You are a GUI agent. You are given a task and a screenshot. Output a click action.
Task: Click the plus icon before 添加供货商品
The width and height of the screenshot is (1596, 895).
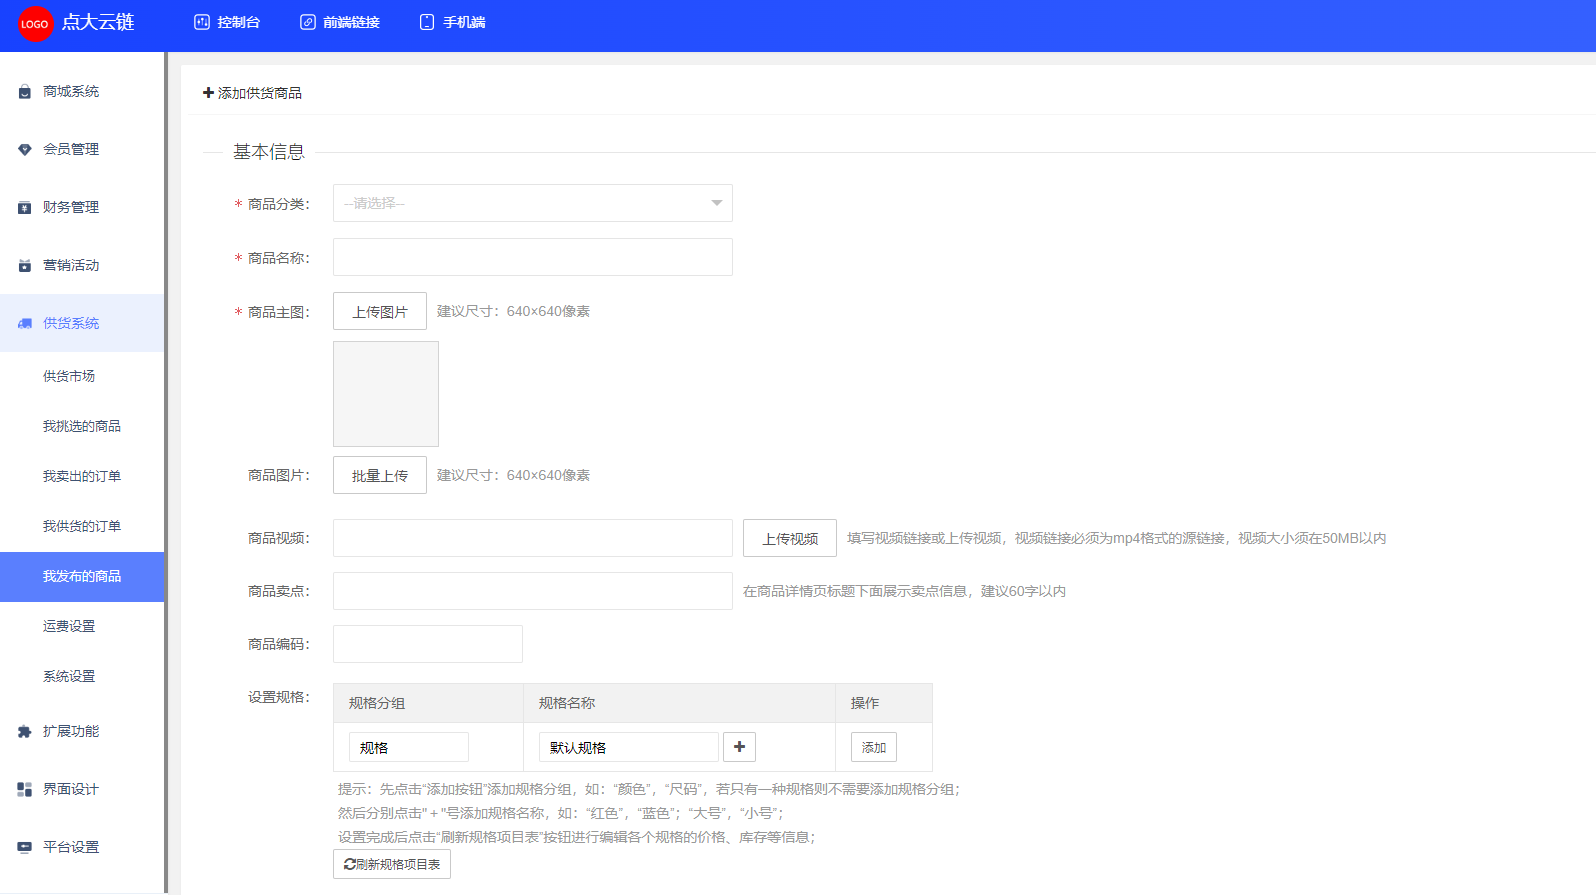click(208, 93)
